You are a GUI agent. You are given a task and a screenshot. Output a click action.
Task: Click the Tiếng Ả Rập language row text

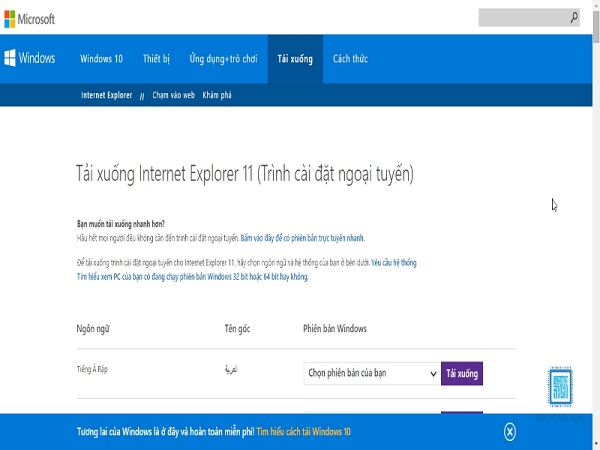pyautogui.click(x=92, y=369)
